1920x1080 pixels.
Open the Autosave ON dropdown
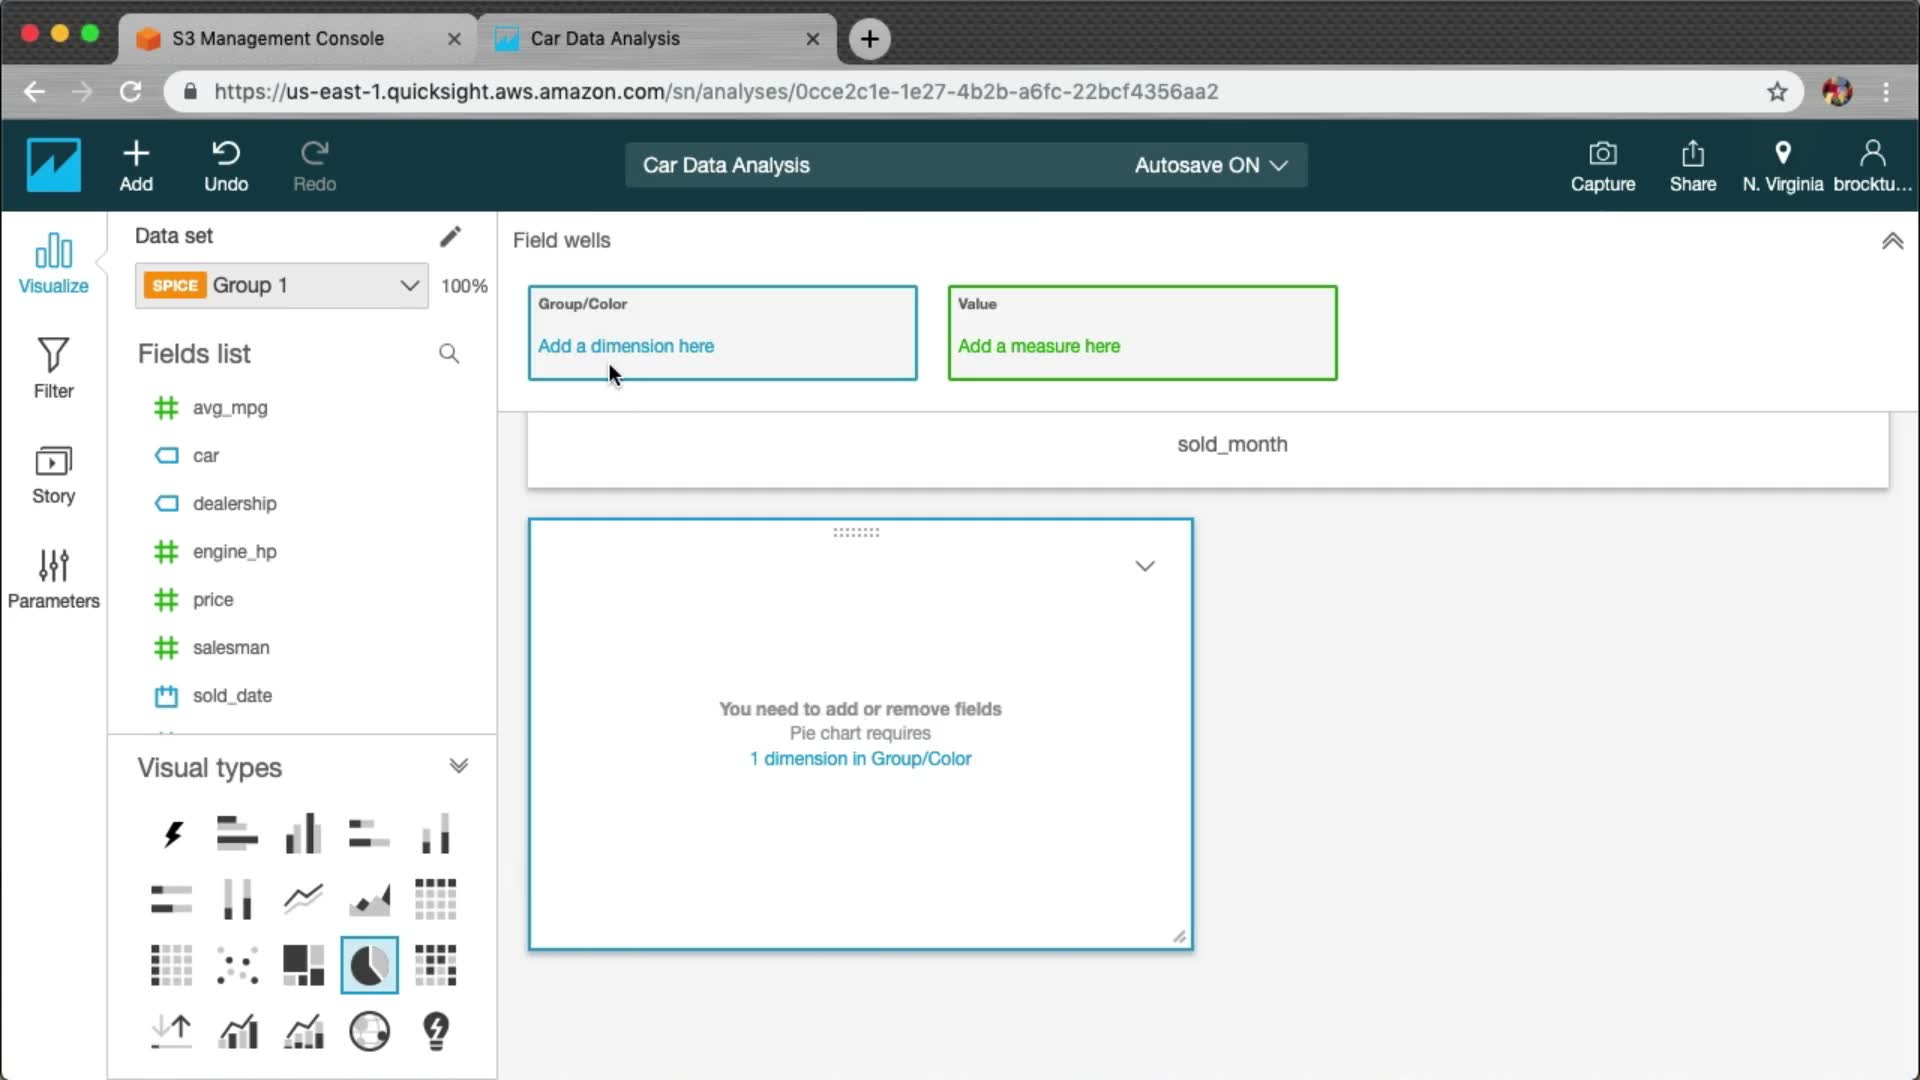pyautogui.click(x=1210, y=165)
